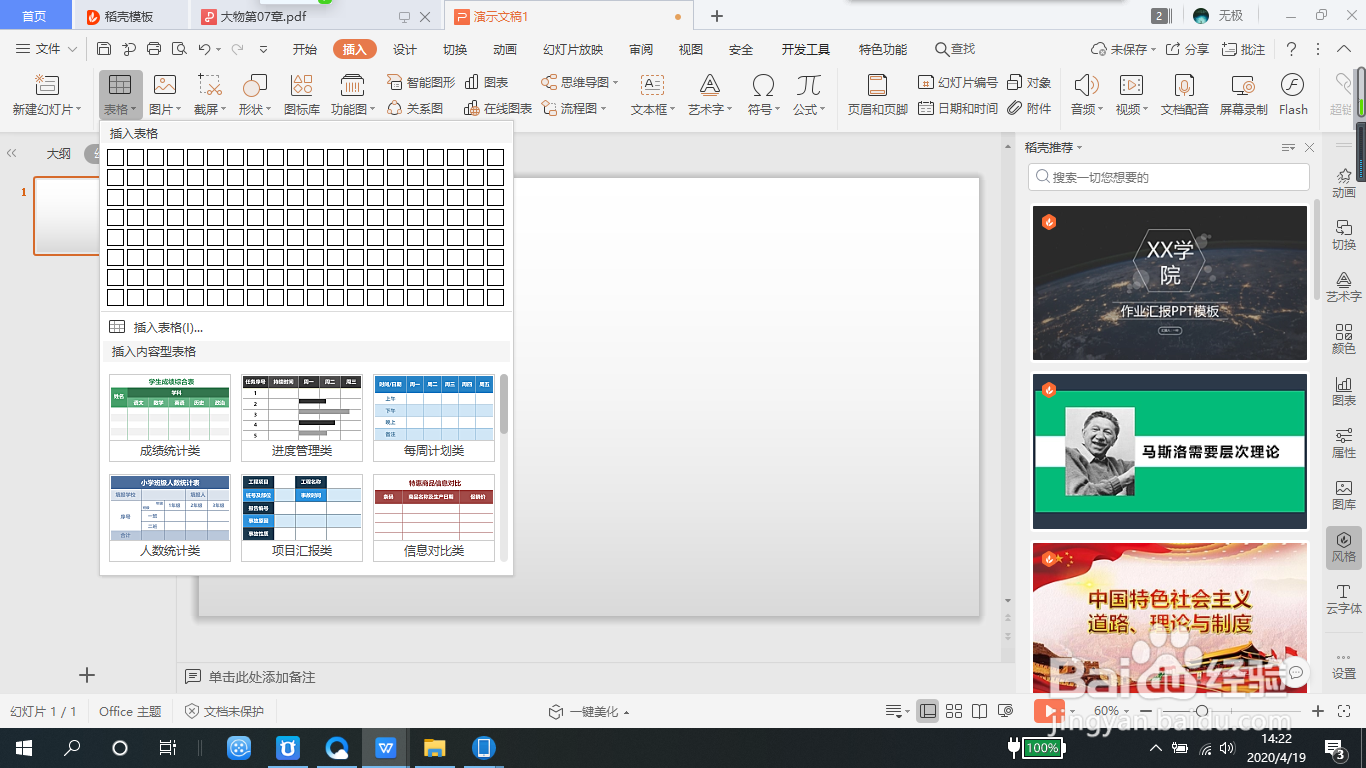
Task: Open 在线图表 online charts
Action: pos(498,108)
